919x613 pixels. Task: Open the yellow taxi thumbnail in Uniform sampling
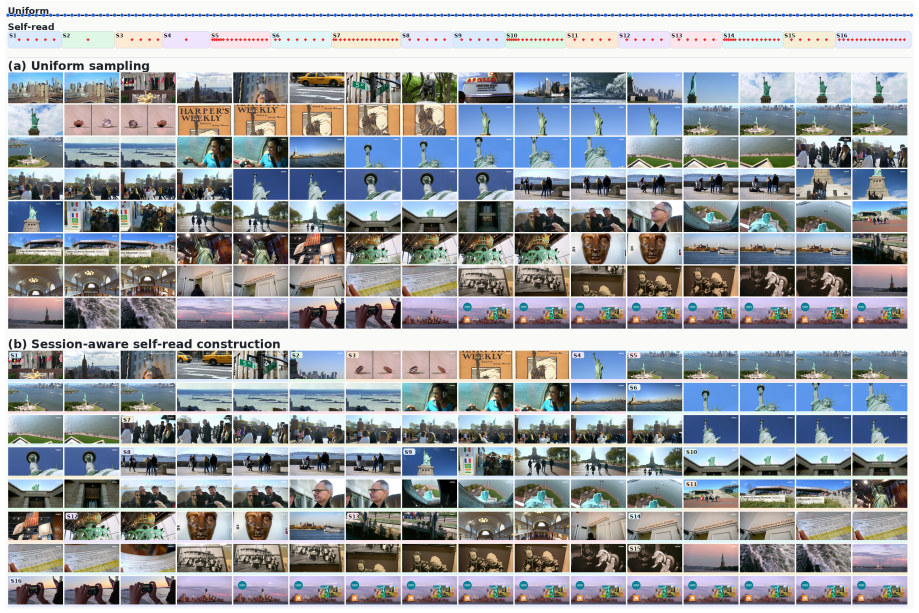click(317, 87)
